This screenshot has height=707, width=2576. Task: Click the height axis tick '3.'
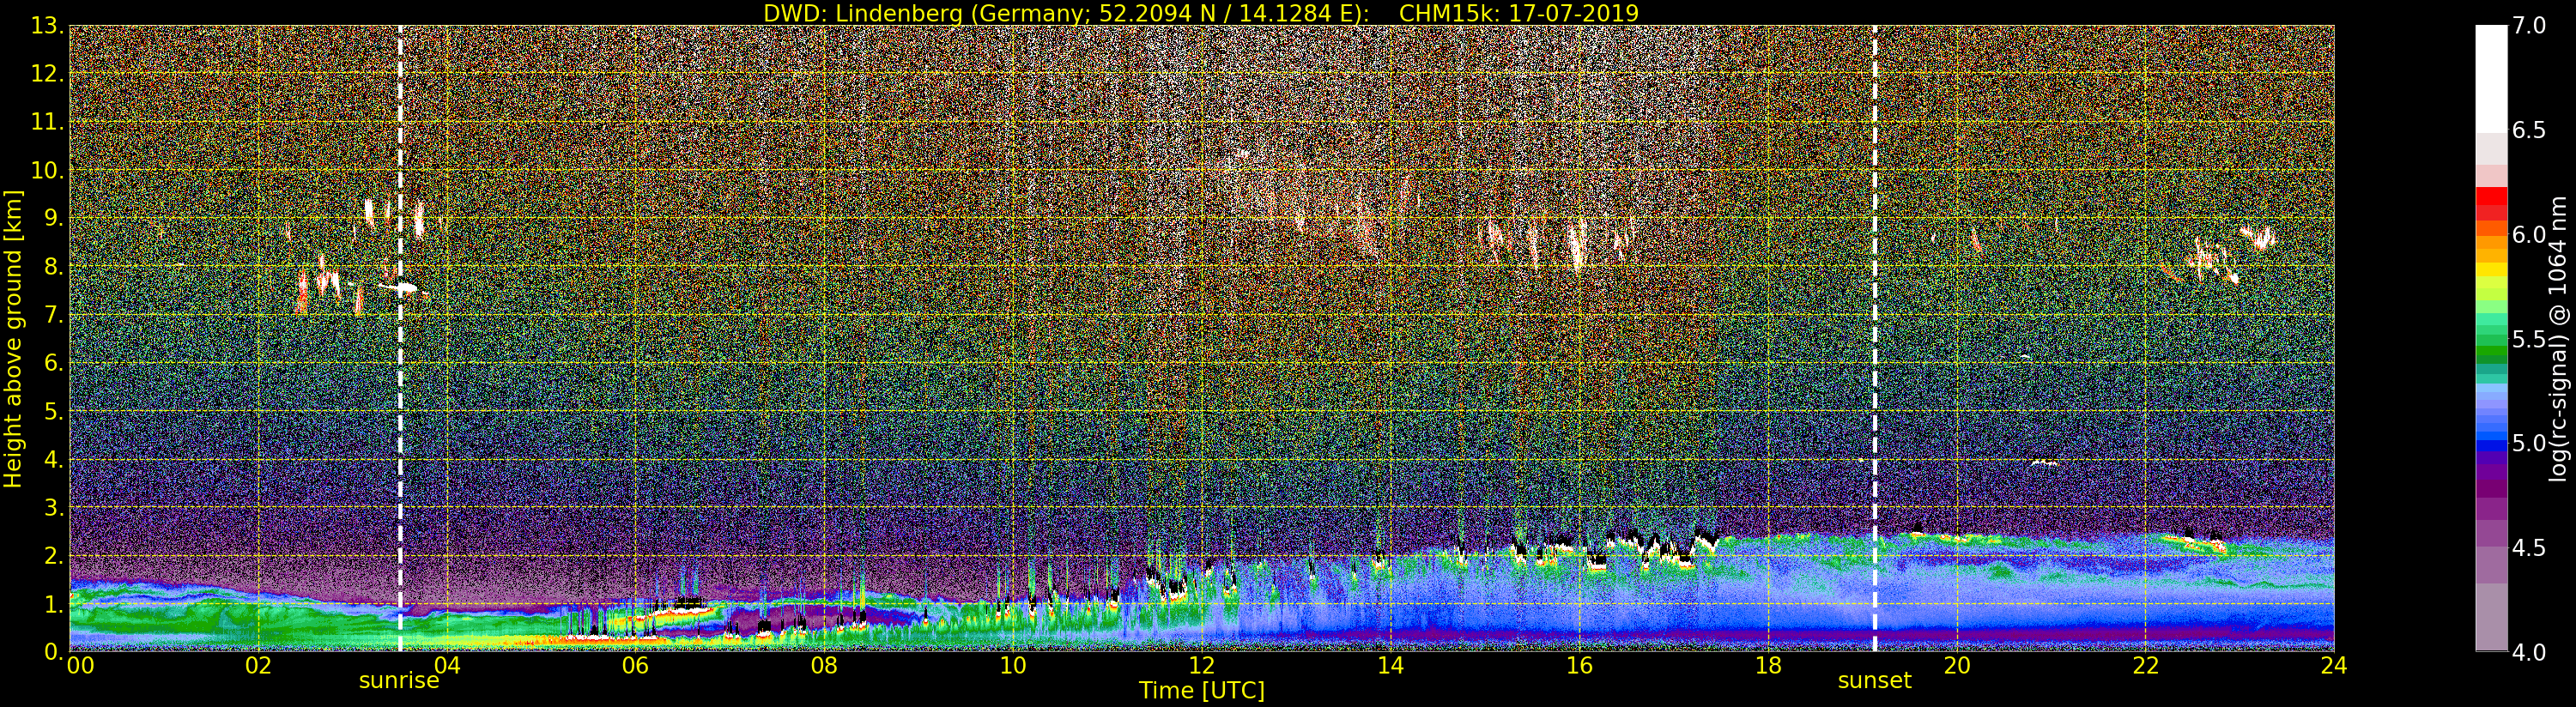pos(53,507)
